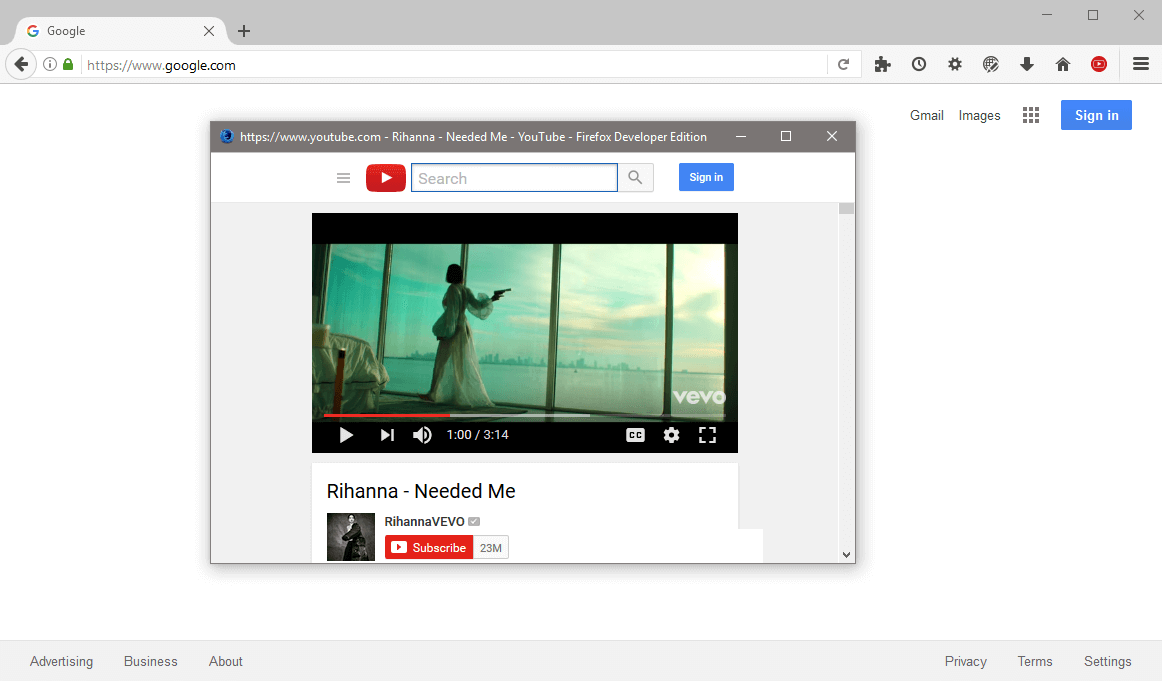Focus the YouTube Search field
1162x681 pixels.
point(514,178)
